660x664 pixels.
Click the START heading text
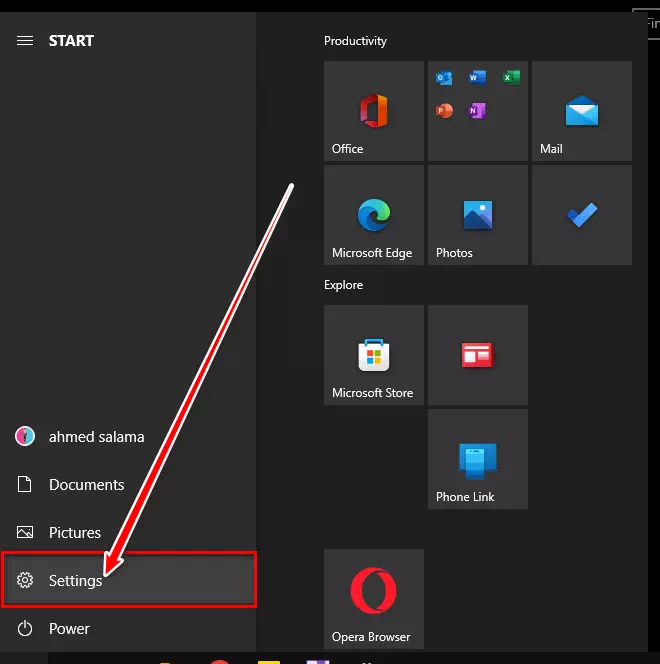click(x=71, y=41)
